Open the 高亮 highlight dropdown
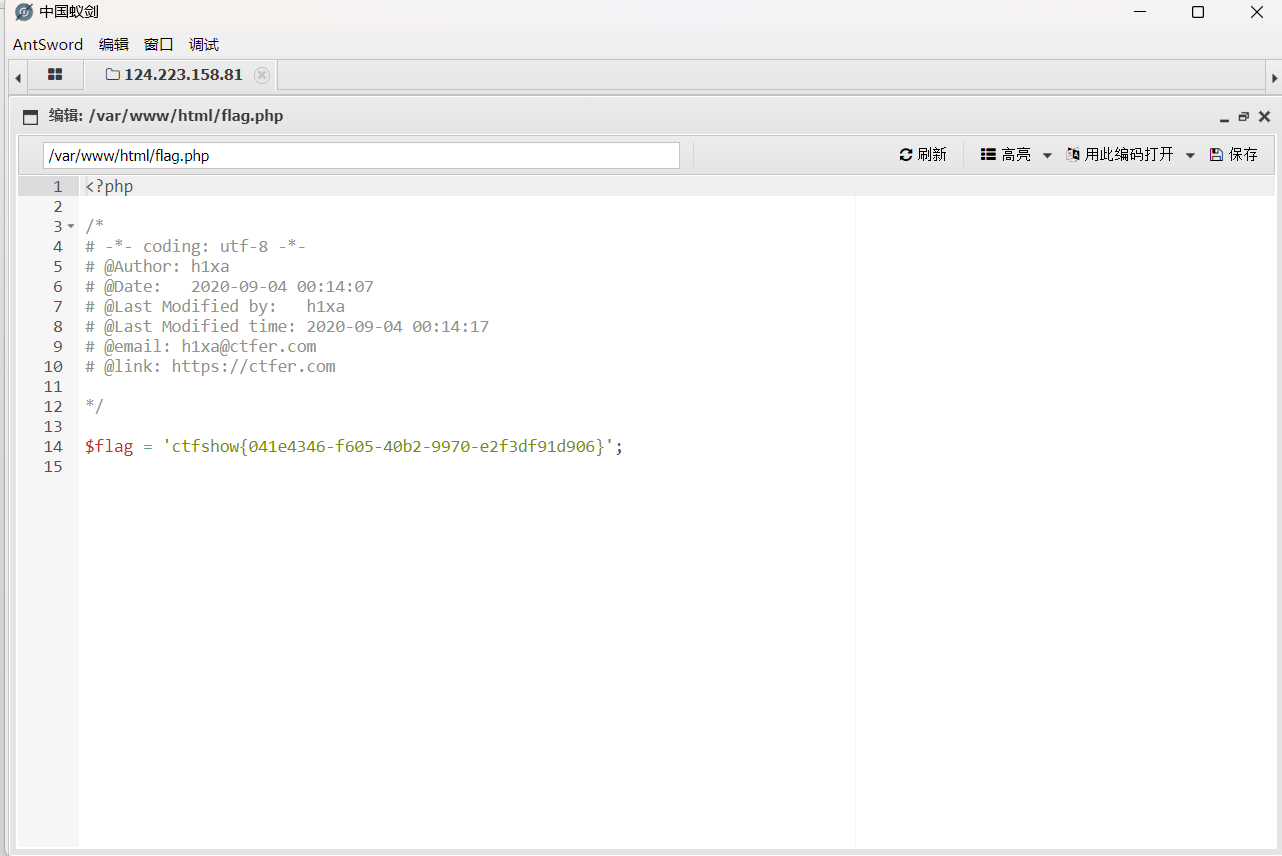Viewport: 1282px width, 856px height. coord(1016,155)
